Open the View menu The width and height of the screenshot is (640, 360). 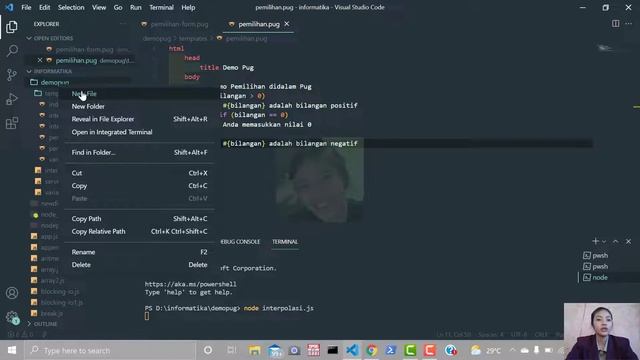click(x=99, y=7)
